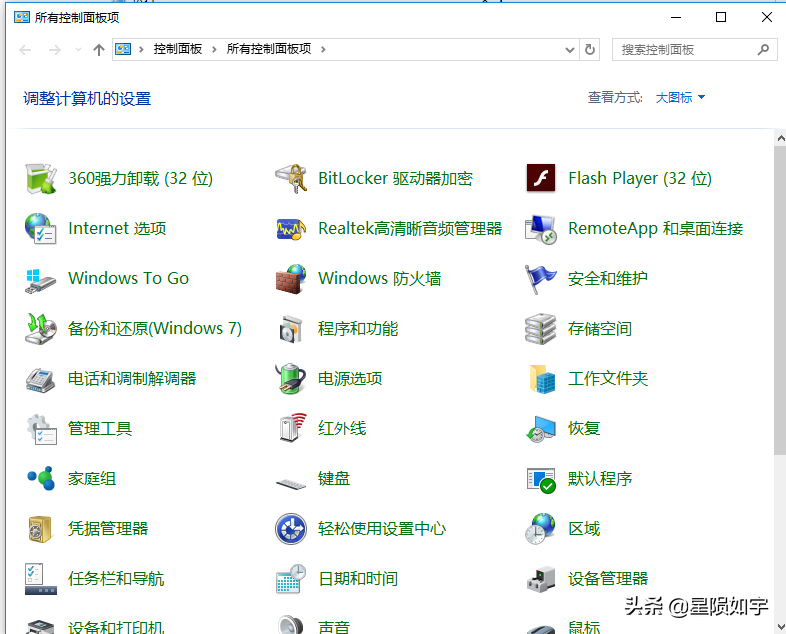Open the 大图标 view mode dropdown
Viewport: 786px width, 634px height.
pos(680,97)
